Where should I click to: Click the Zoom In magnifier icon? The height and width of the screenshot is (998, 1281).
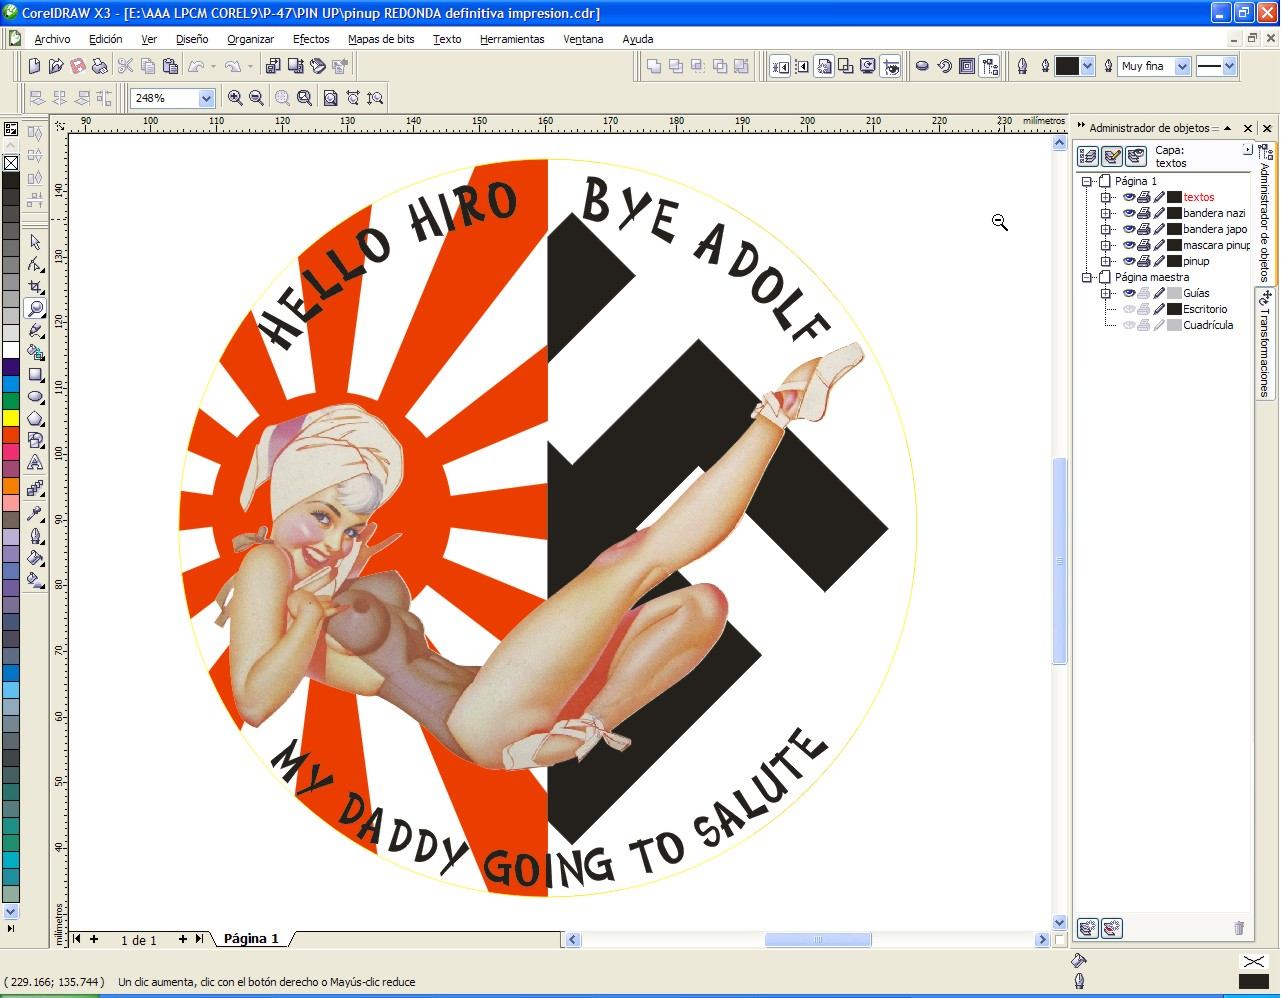(x=235, y=98)
